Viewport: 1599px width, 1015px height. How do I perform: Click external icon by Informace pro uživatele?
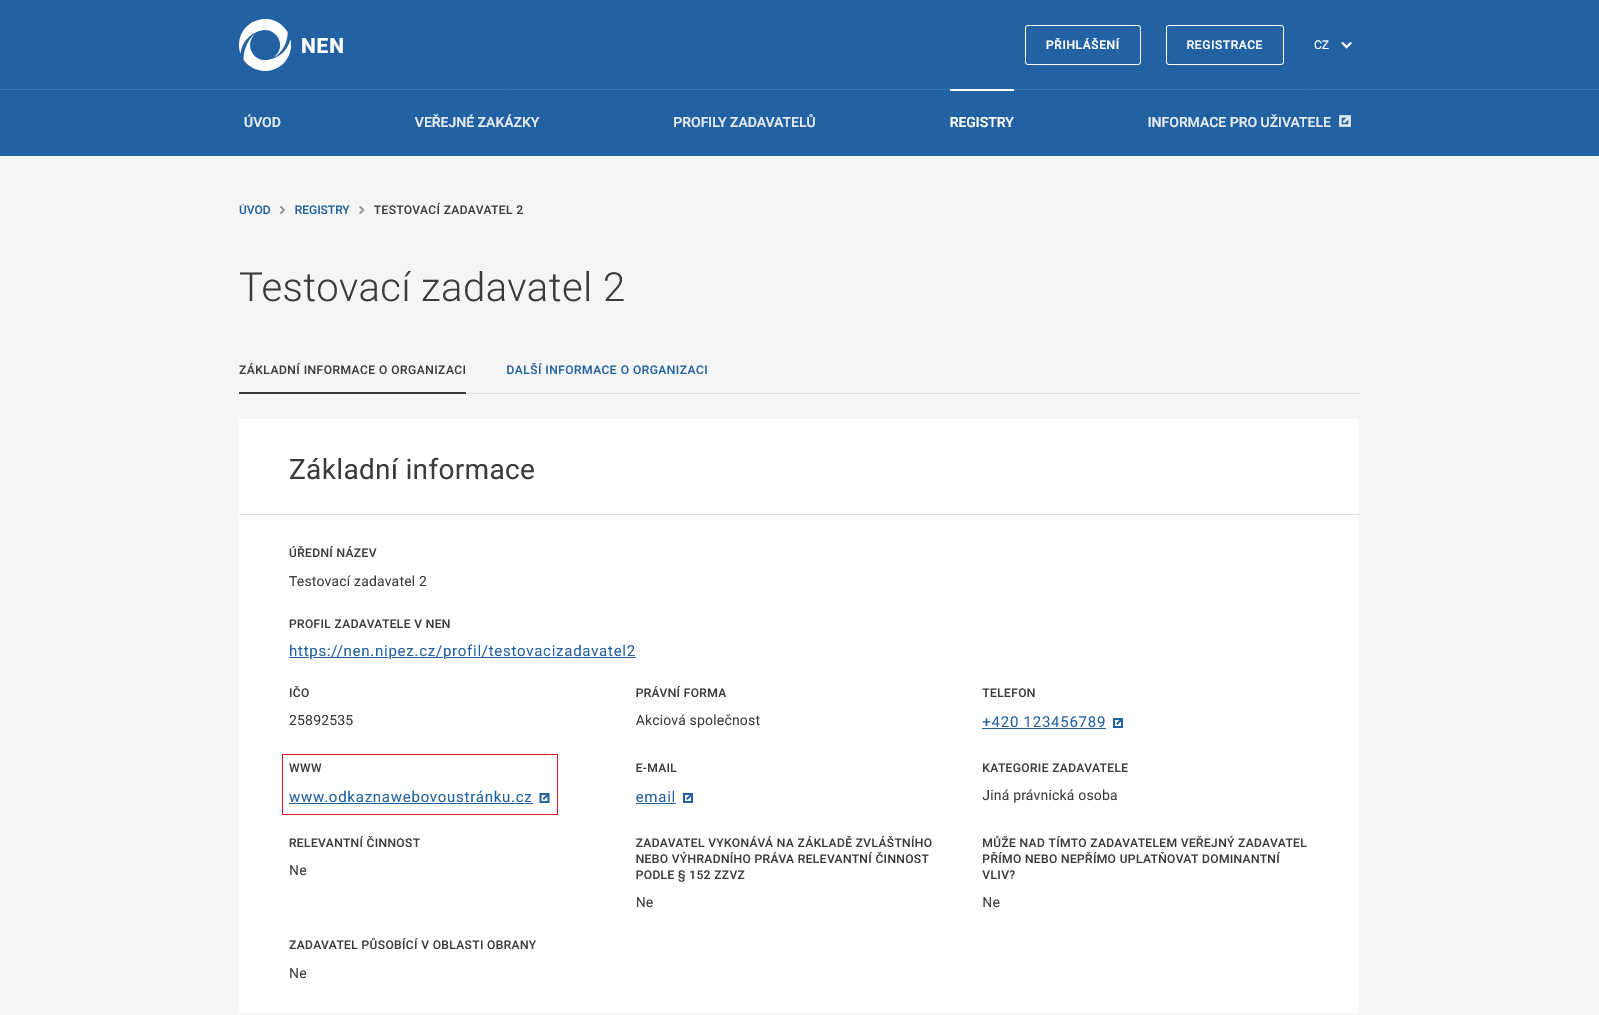point(1345,121)
